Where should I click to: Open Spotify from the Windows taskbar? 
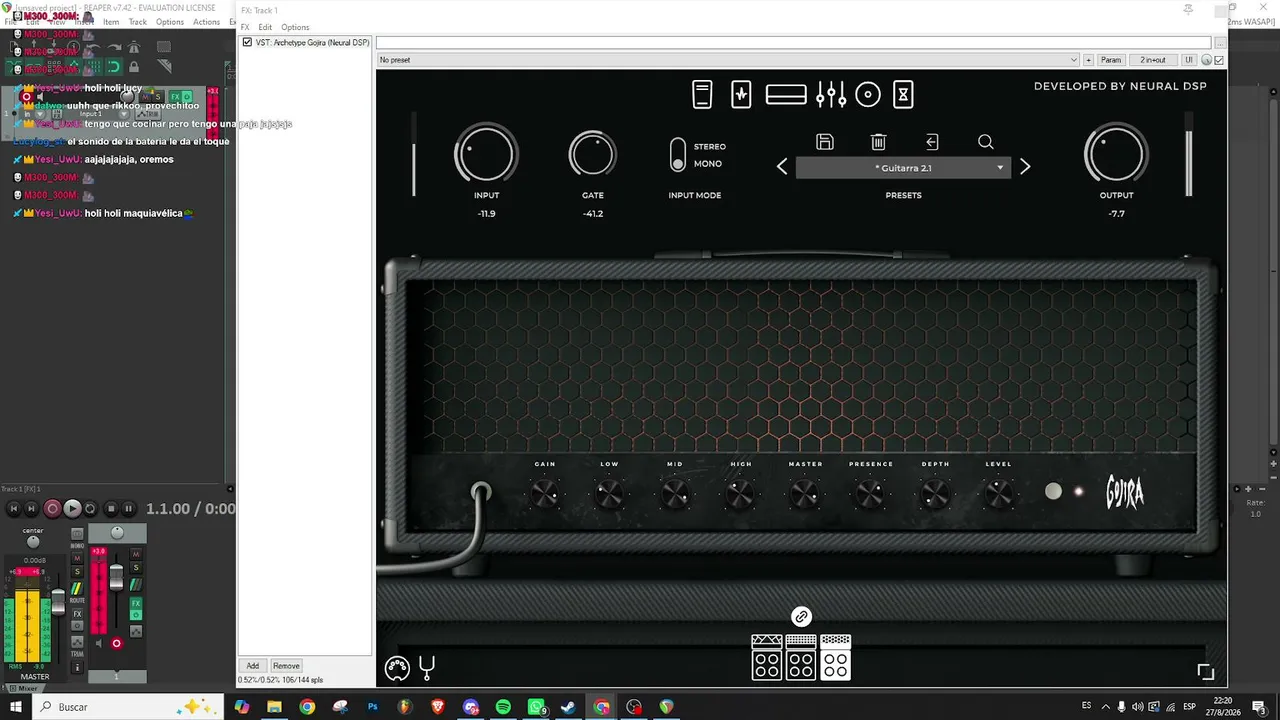pos(503,707)
